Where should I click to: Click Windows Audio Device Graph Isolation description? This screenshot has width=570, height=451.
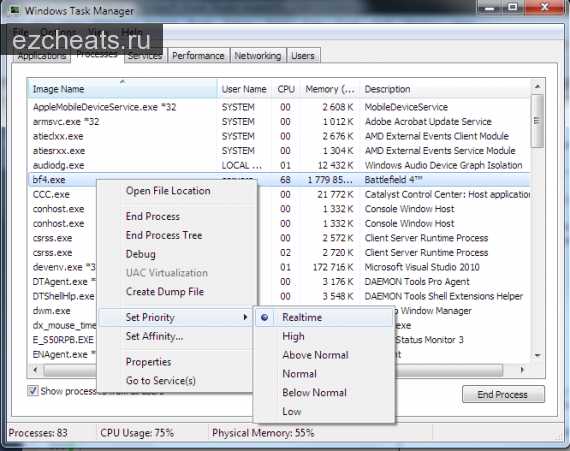point(443,165)
